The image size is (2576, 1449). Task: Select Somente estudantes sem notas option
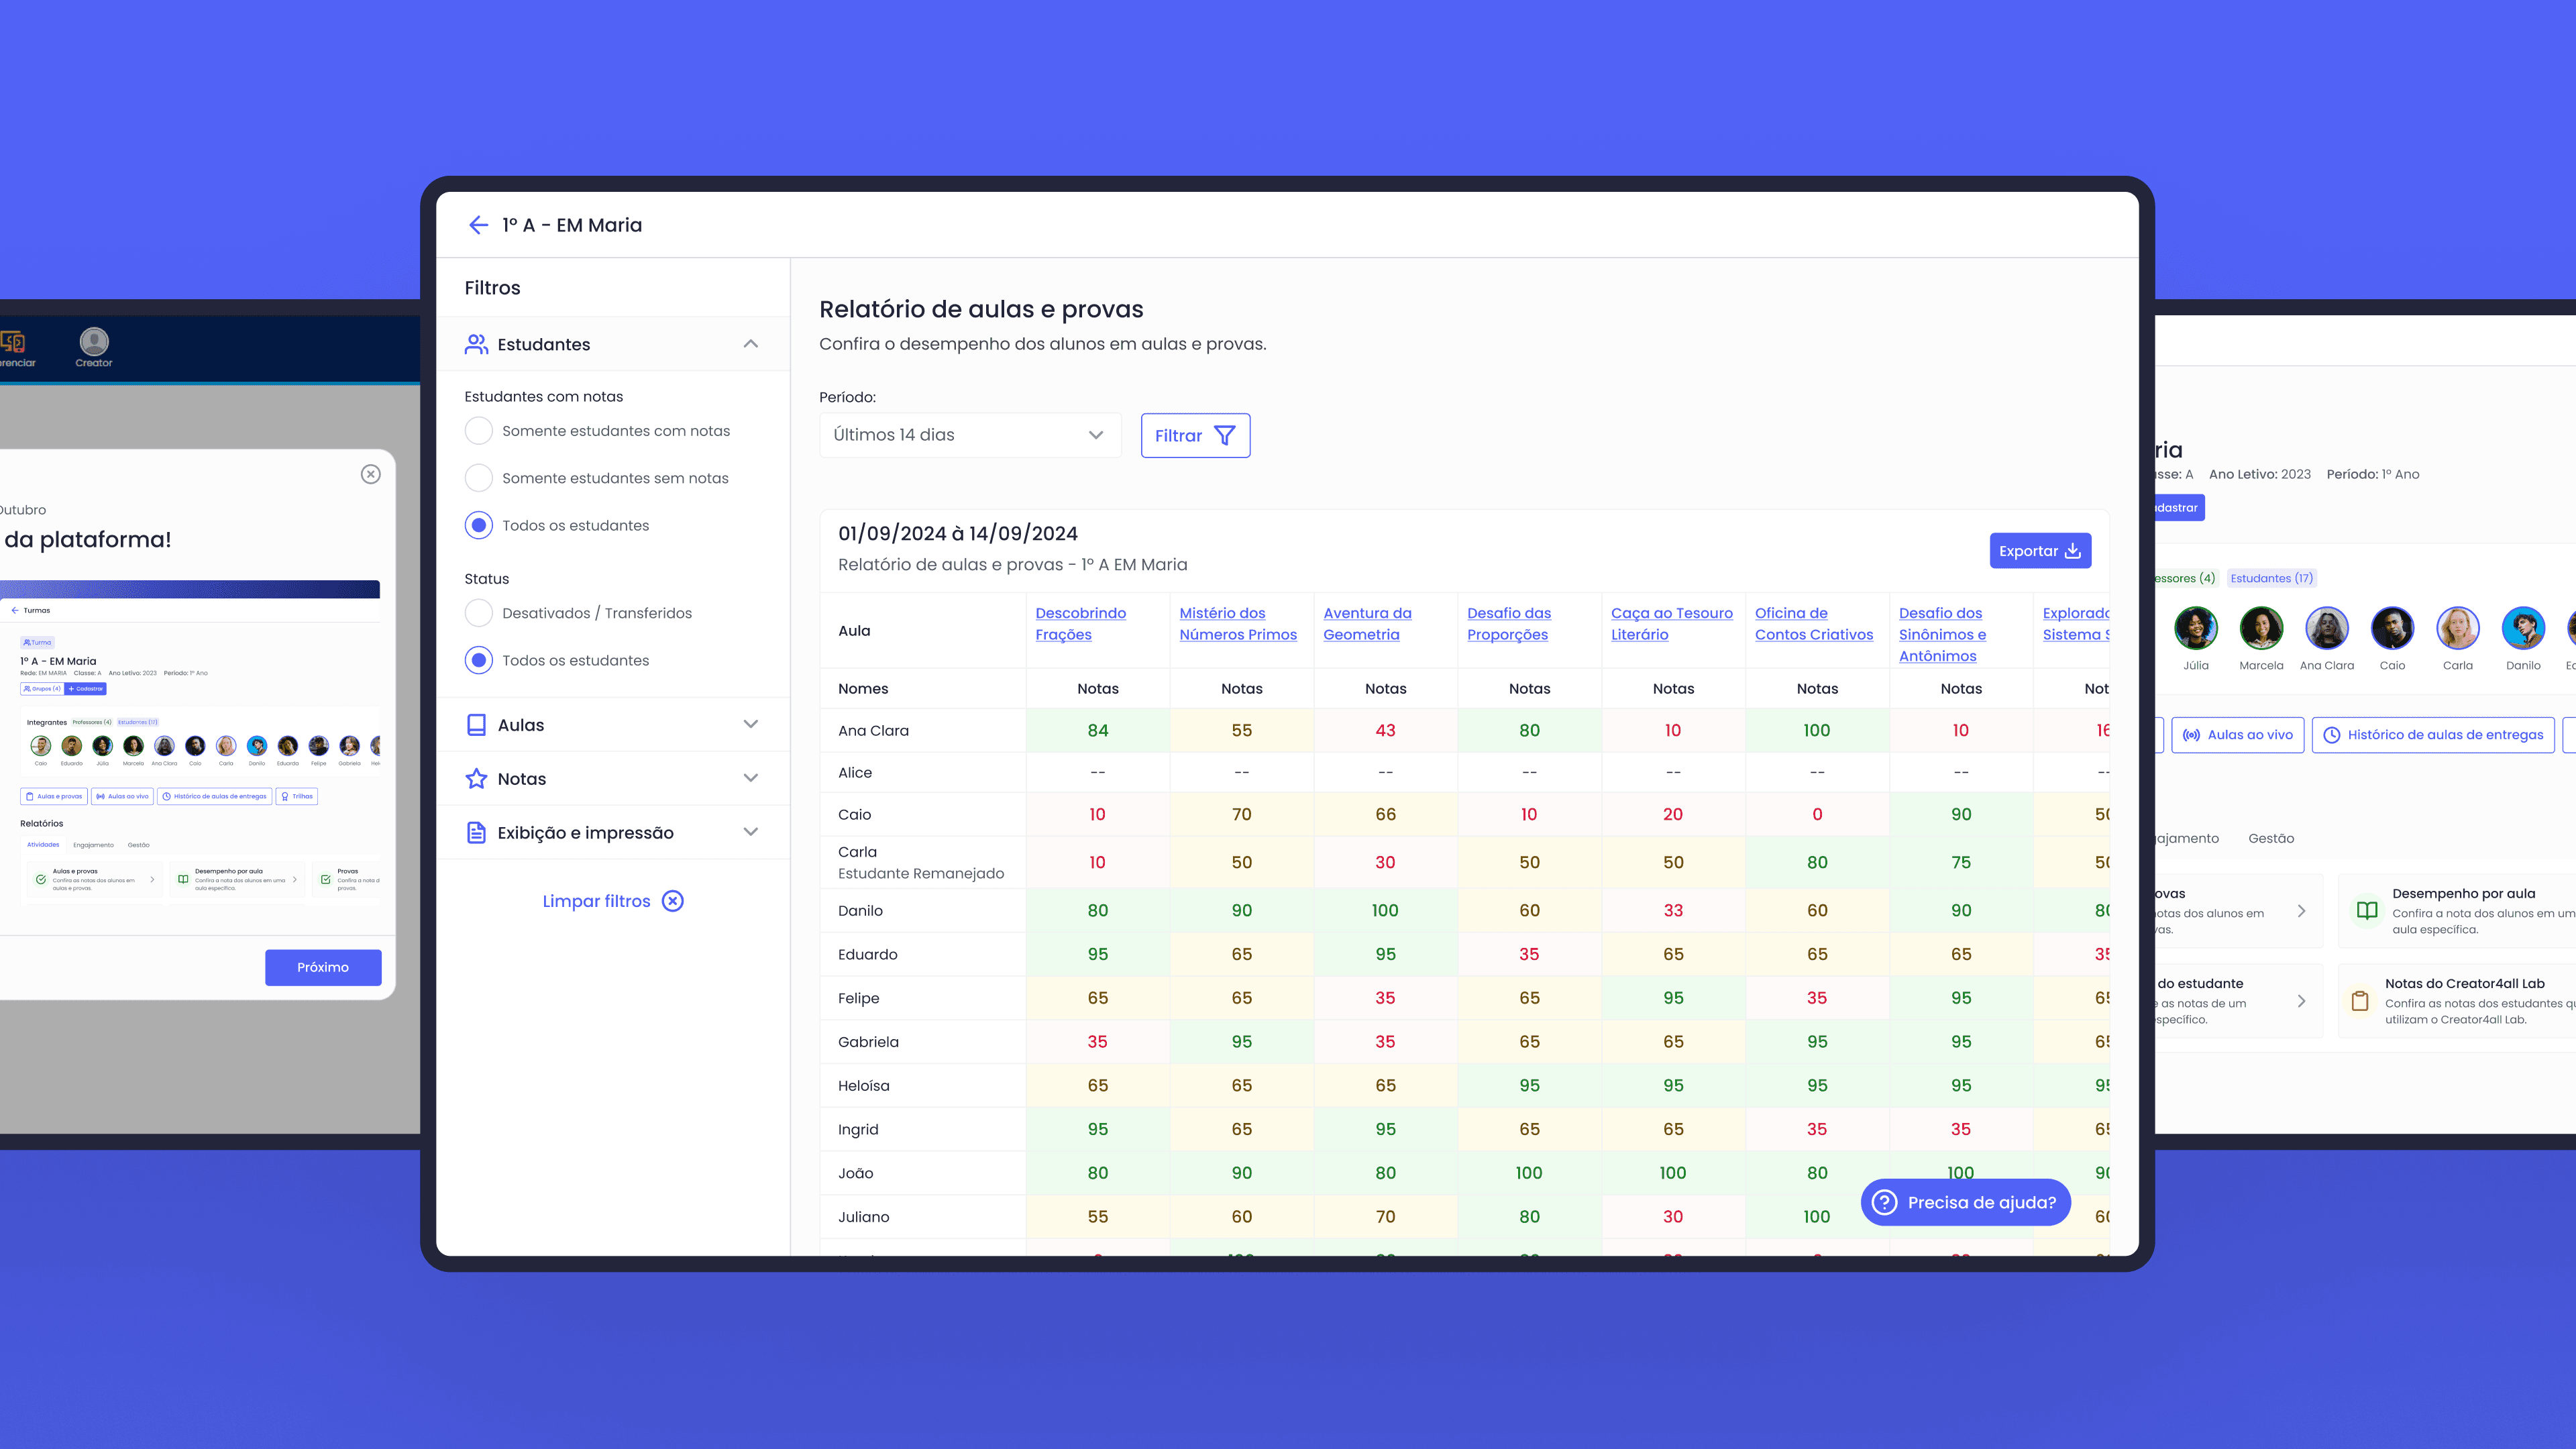pyautogui.click(x=479, y=478)
